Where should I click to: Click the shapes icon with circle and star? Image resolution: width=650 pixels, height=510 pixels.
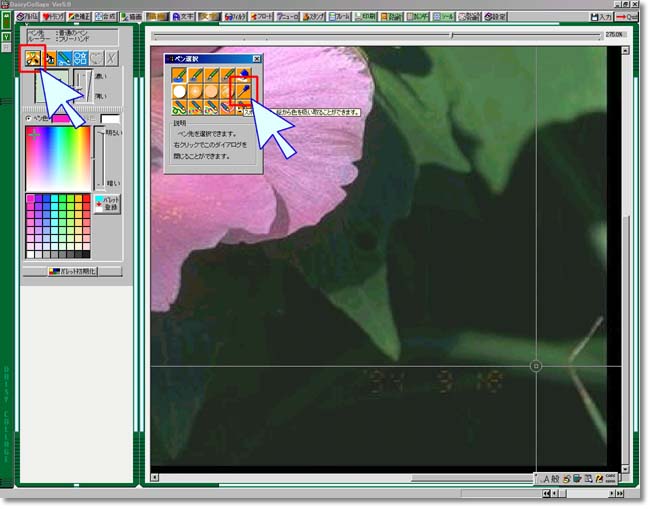79,59
